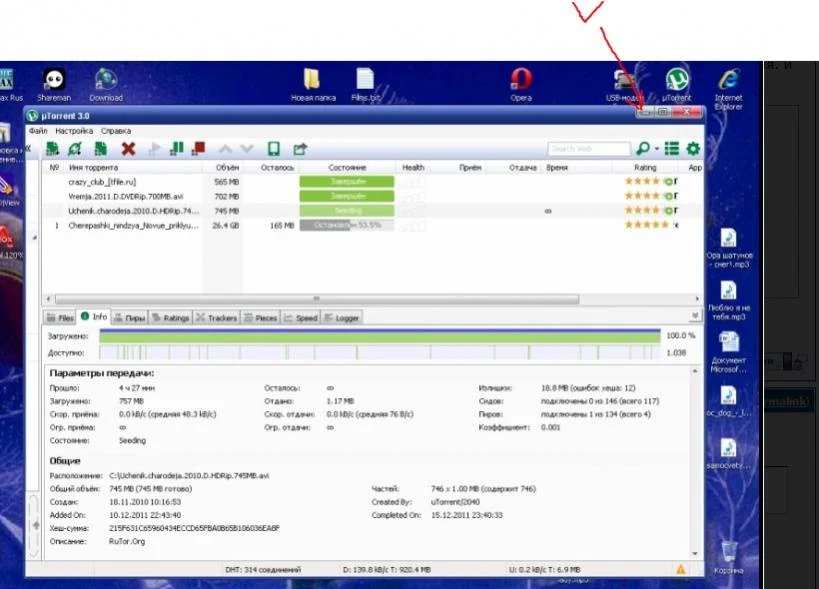
Task: Select the Cherepashki_nindzya torrent row
Action: [372, 226]
